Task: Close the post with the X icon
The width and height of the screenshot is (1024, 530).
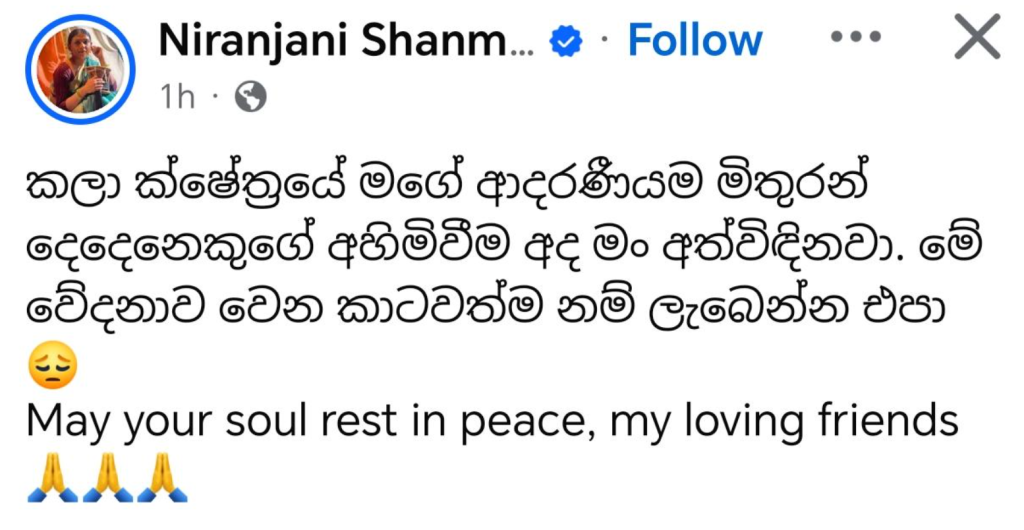Action: click(x=976, y=38)
